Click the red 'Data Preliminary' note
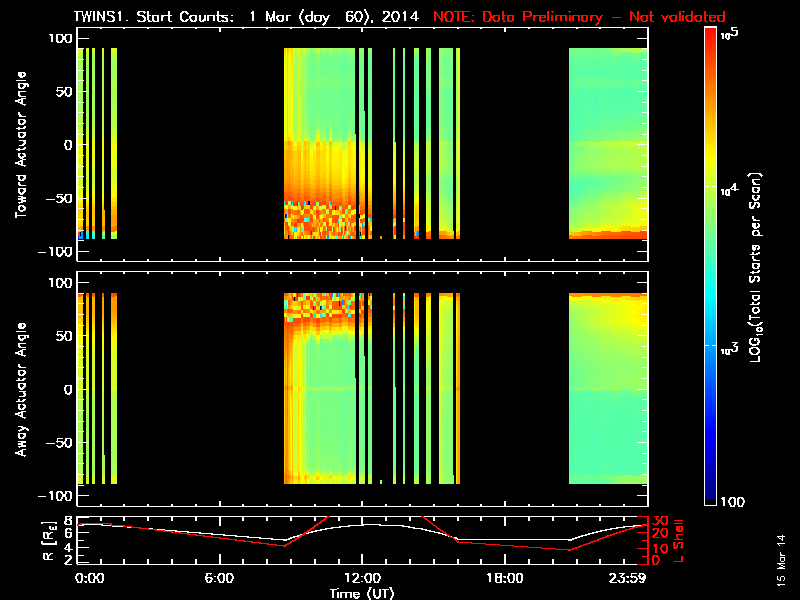The image size is (800, 600). pyautogui.click(x=579, y=17)
